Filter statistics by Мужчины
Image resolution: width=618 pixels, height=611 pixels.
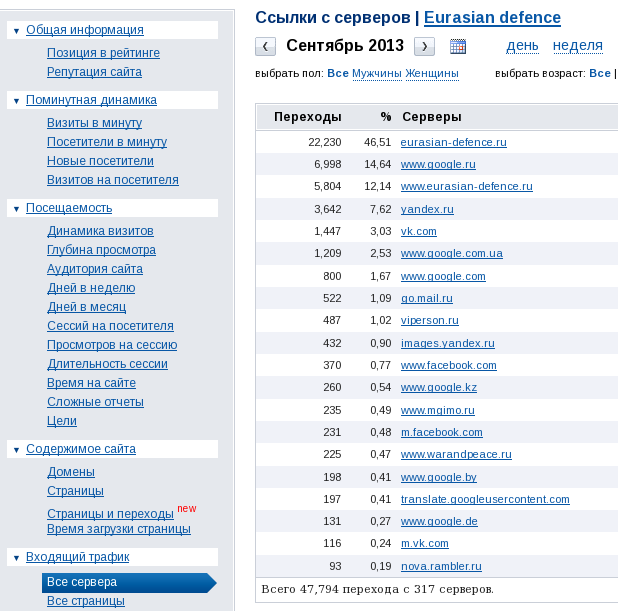point(377,74)
